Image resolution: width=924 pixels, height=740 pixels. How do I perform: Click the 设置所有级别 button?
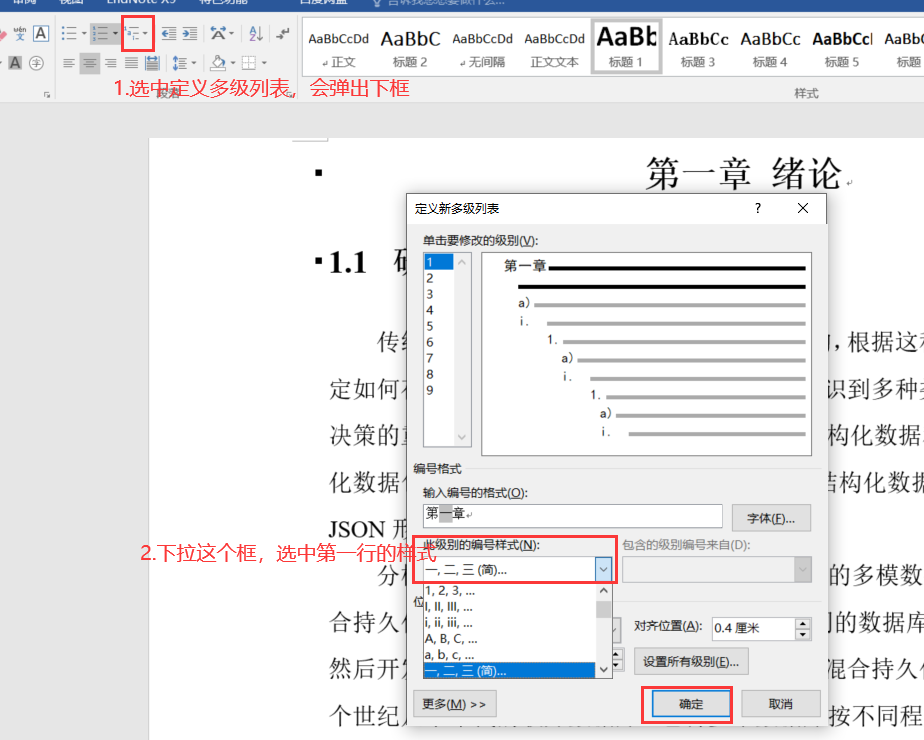pos(693,661)
